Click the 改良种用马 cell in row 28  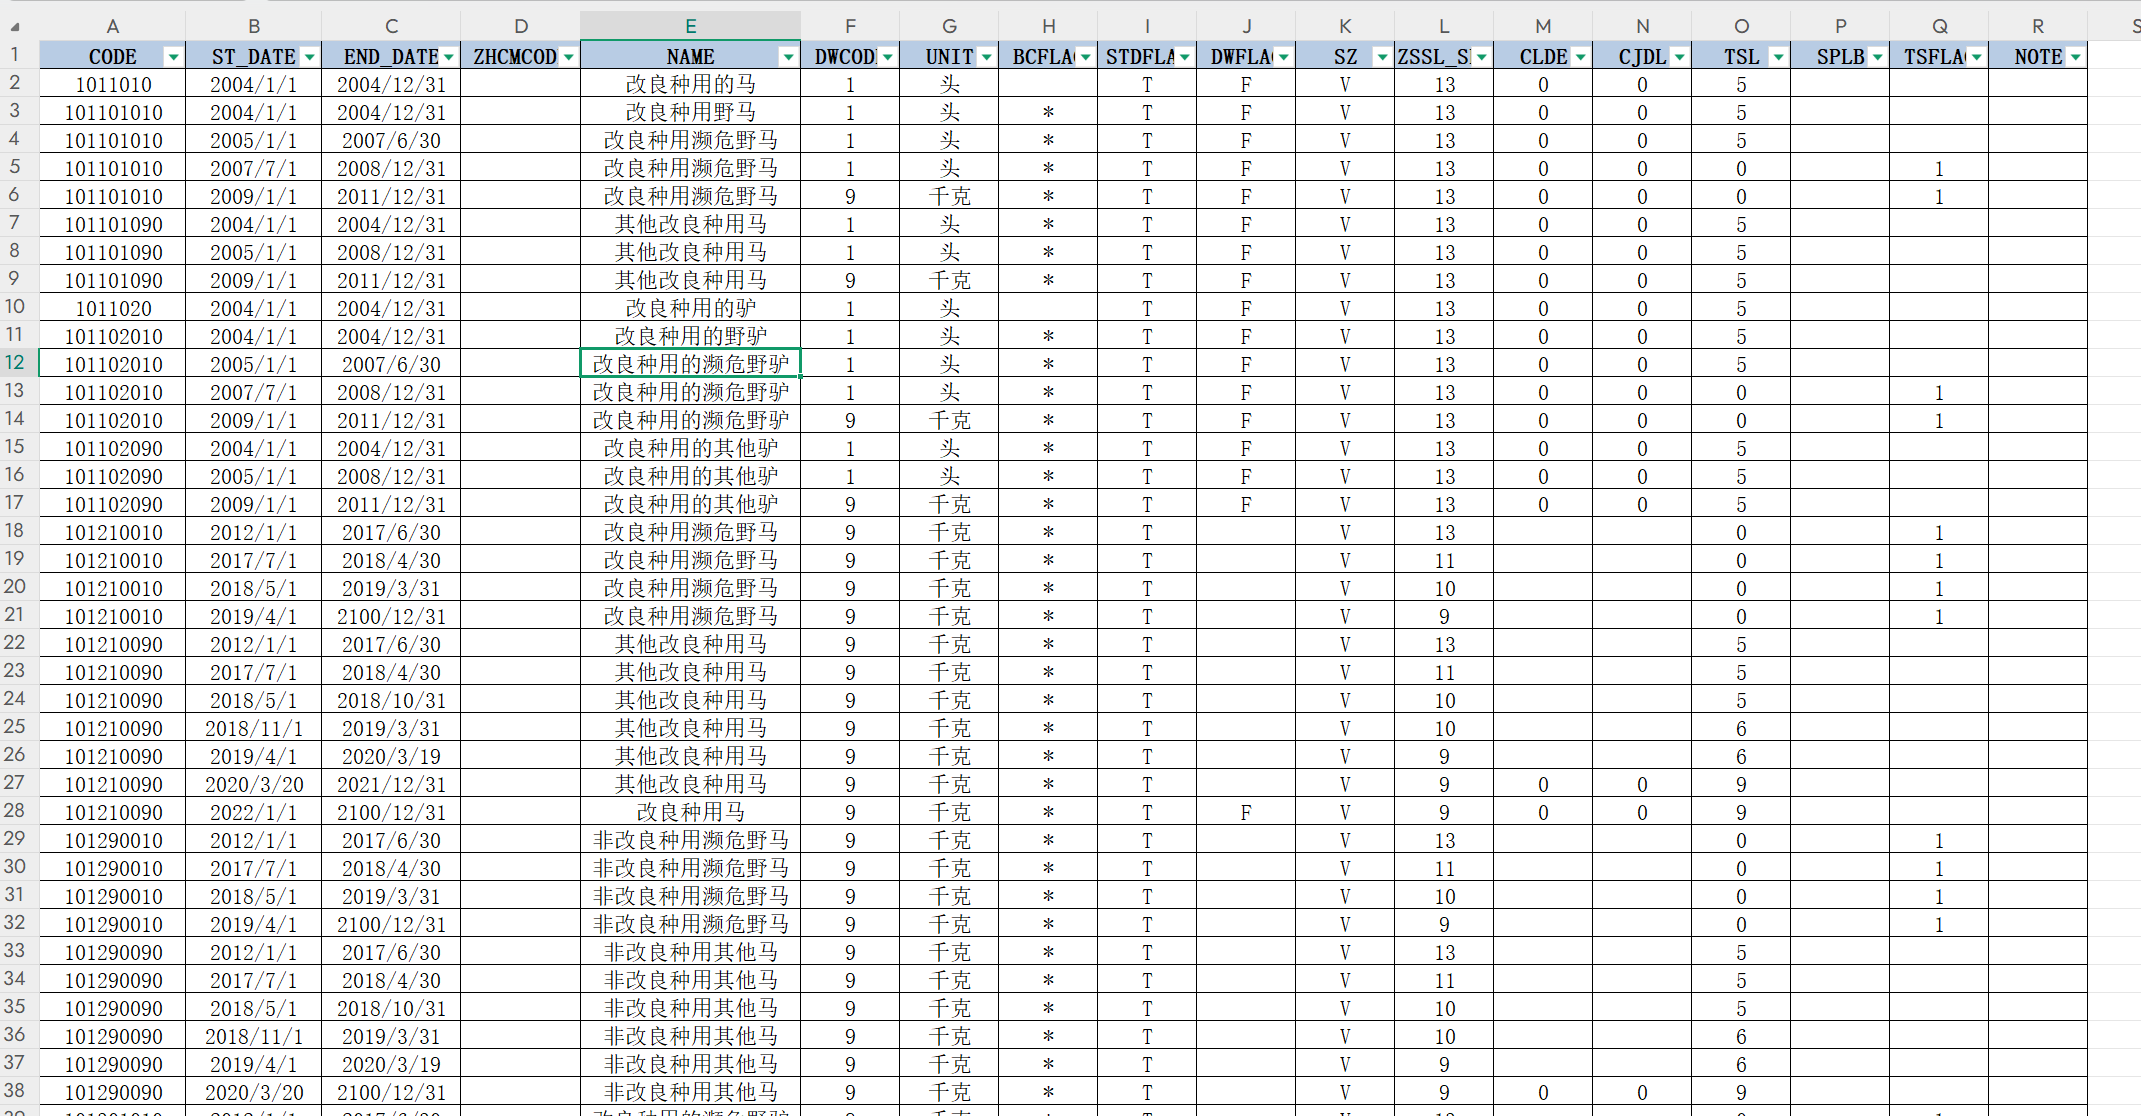click(690, 812)
